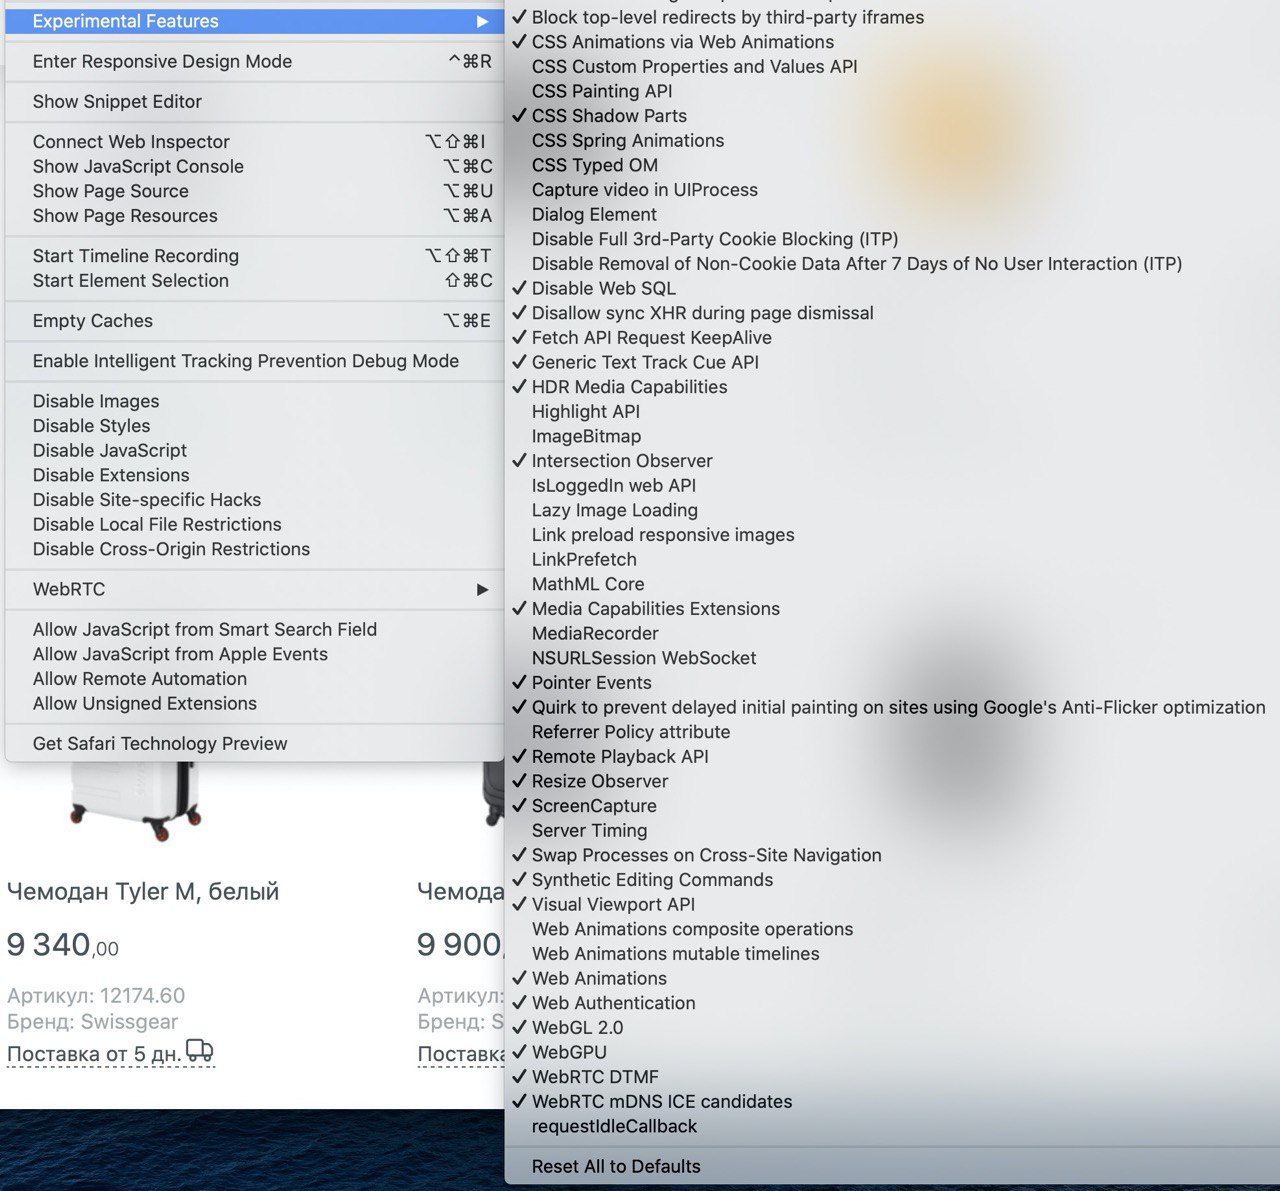
Task: Enable ImageBitmap feature
Action: (892, 436)
